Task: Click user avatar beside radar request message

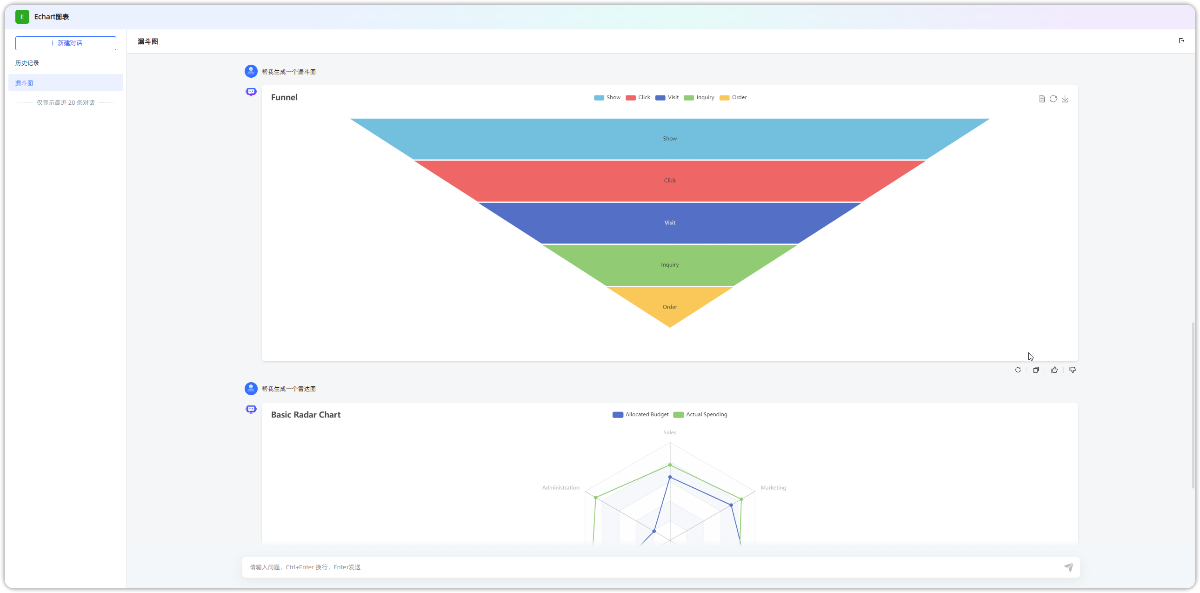Action: pos(251,388)
